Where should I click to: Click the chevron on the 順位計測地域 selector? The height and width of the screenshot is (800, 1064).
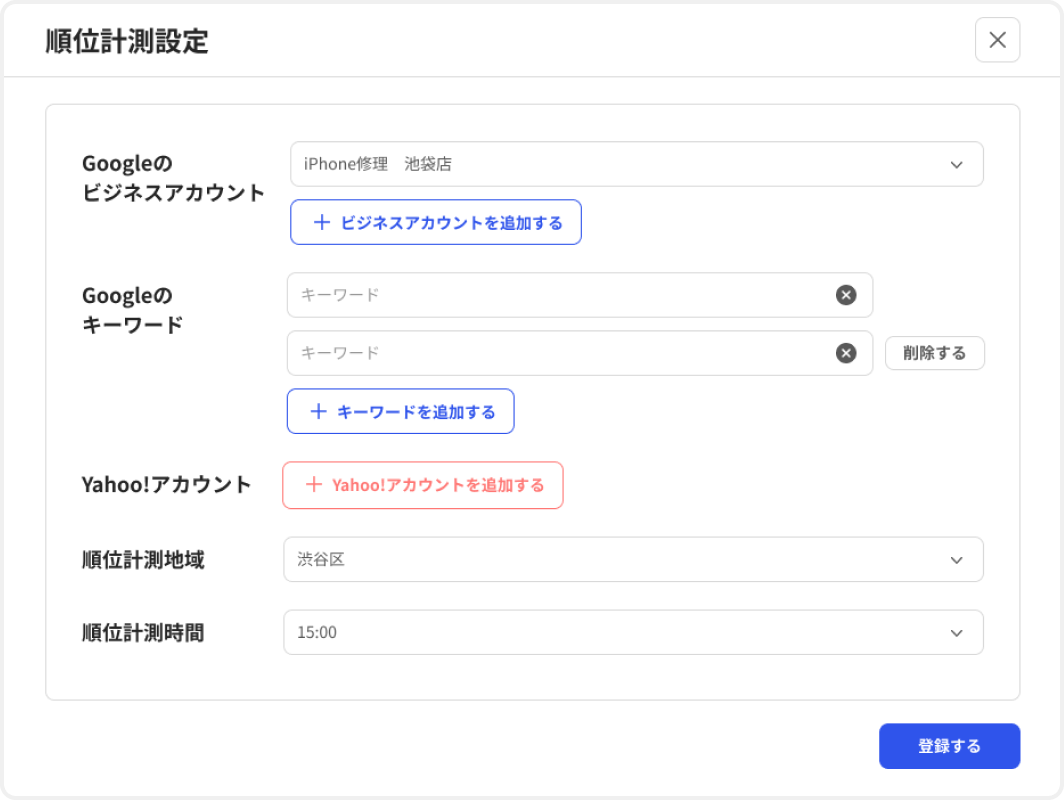point(957,560)
